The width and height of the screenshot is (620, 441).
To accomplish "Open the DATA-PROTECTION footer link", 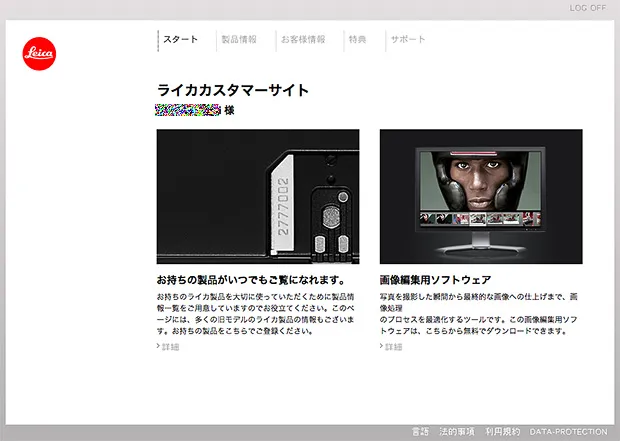I will pyautogui.click(x=569, y=432).
